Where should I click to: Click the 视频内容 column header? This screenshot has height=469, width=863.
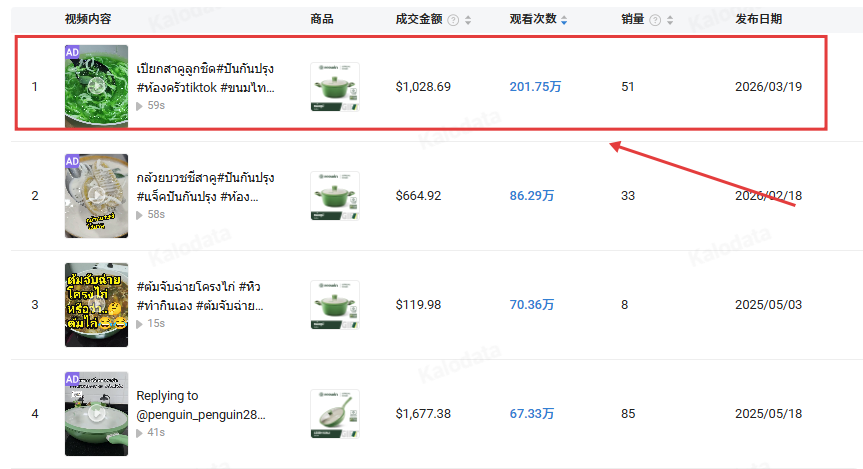88,19
